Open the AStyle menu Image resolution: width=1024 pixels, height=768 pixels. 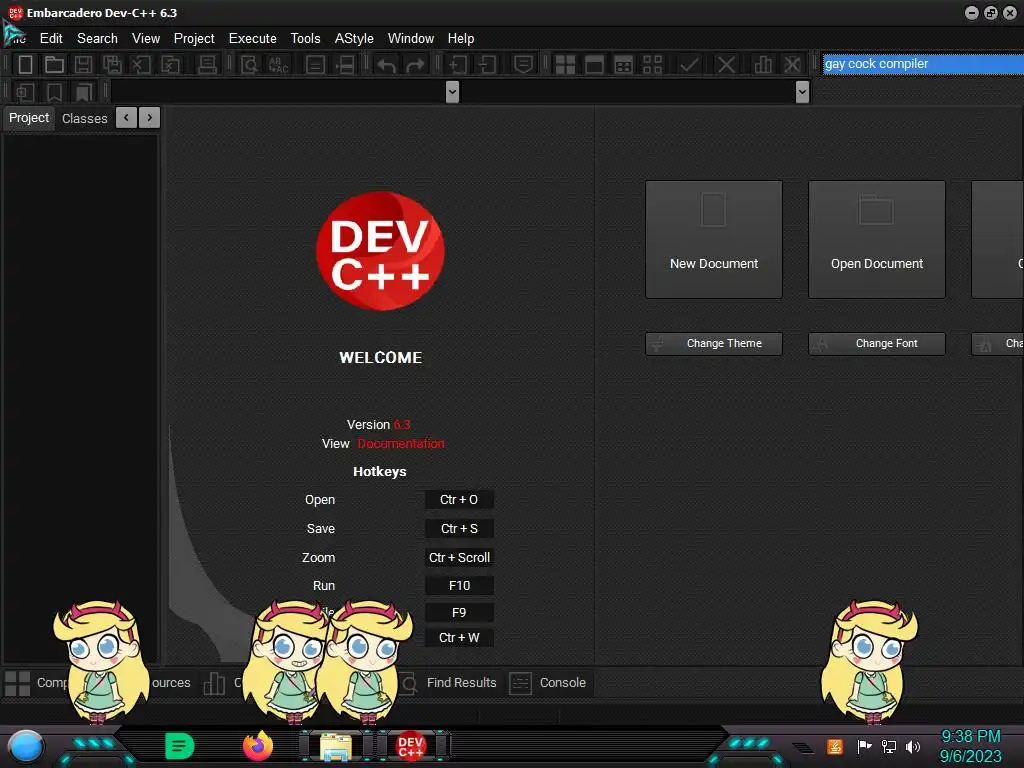[354, 39]
